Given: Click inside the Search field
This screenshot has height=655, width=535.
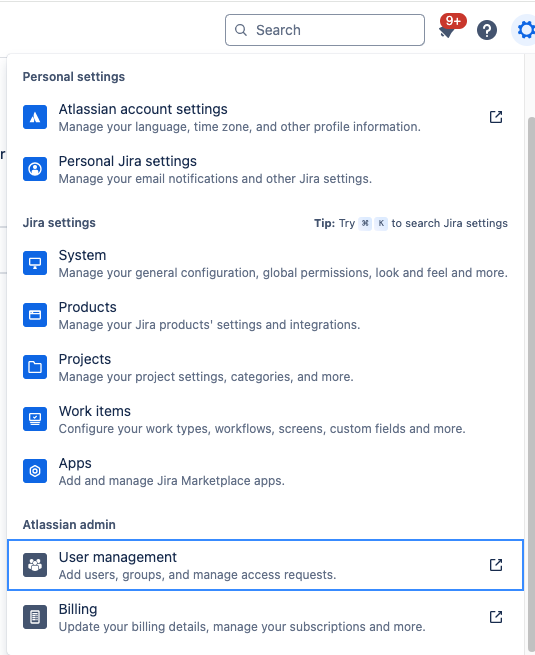Looking at the screenshot, I should [x=325, y=30].
